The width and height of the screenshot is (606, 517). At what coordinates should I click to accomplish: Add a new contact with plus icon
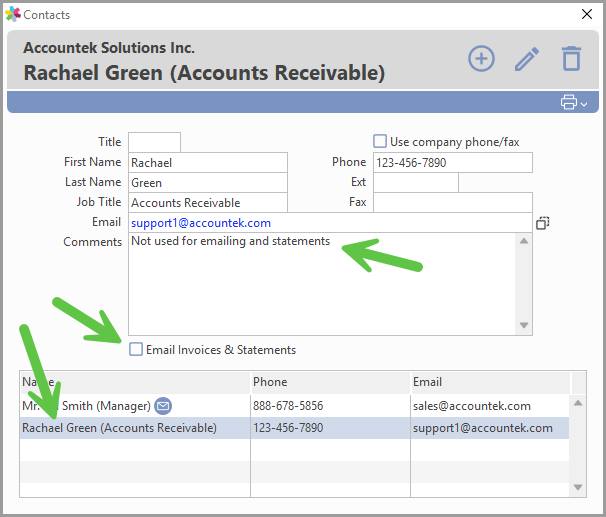point(481,59)
